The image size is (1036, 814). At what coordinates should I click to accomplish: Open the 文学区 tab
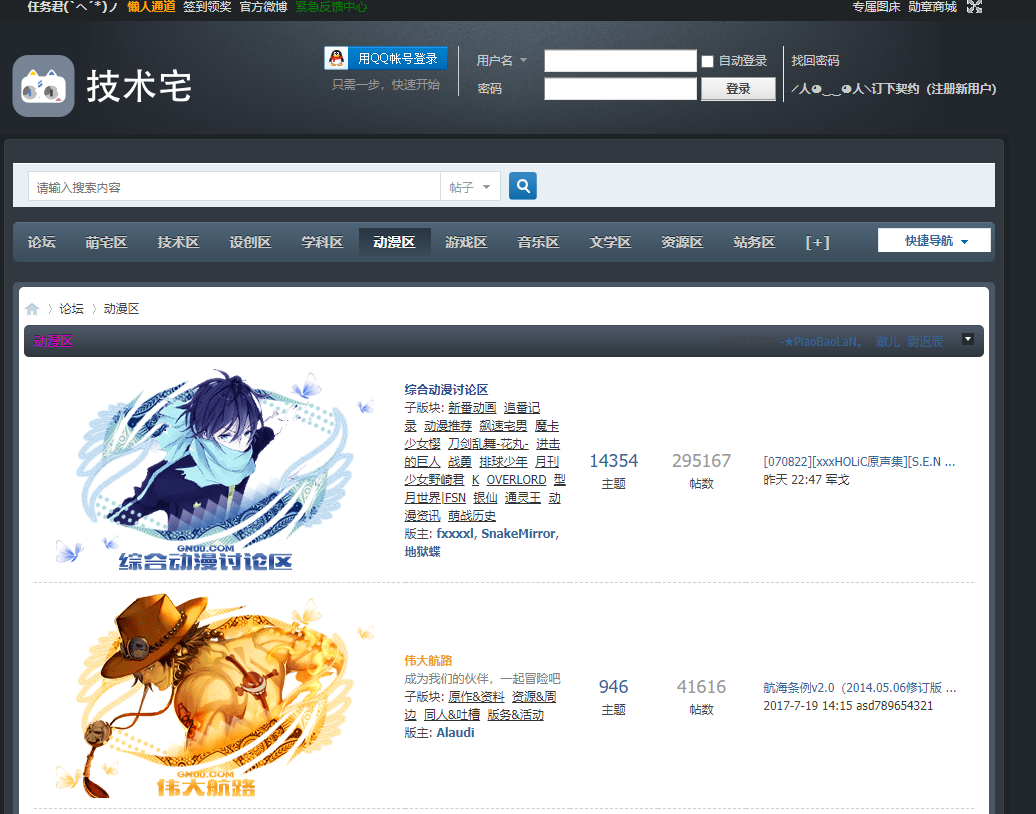(610, 242)
